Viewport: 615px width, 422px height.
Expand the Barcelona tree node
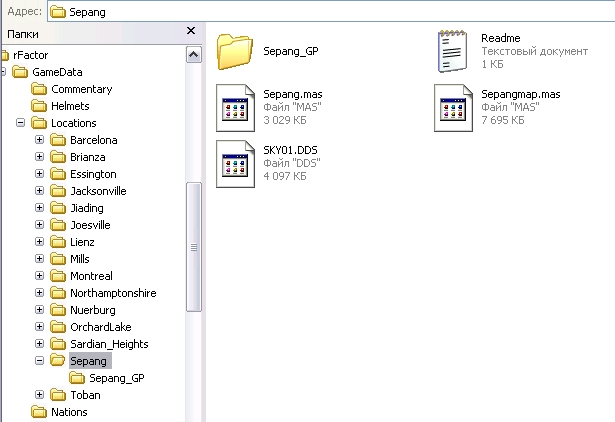coord(39,140)
